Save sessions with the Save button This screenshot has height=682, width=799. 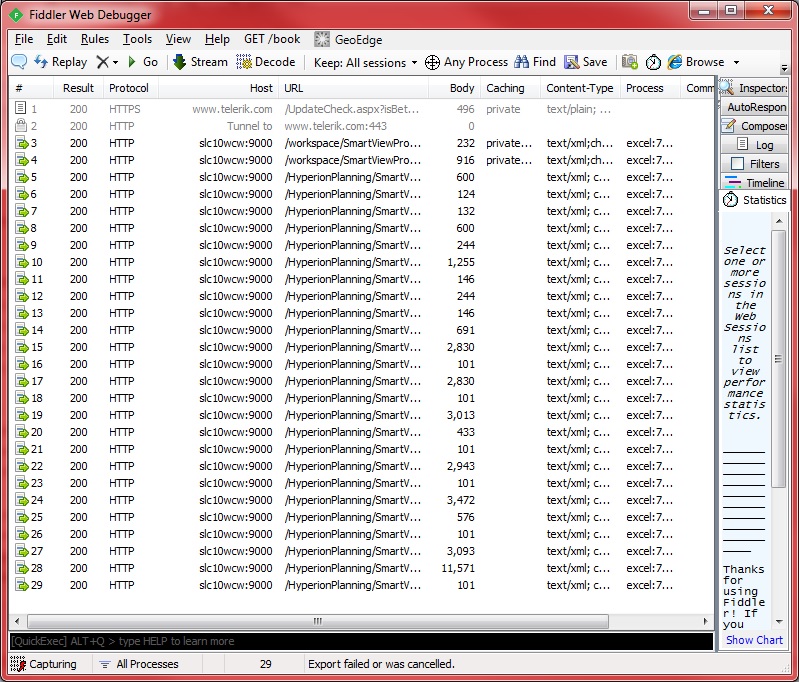(x=585, y=62)
